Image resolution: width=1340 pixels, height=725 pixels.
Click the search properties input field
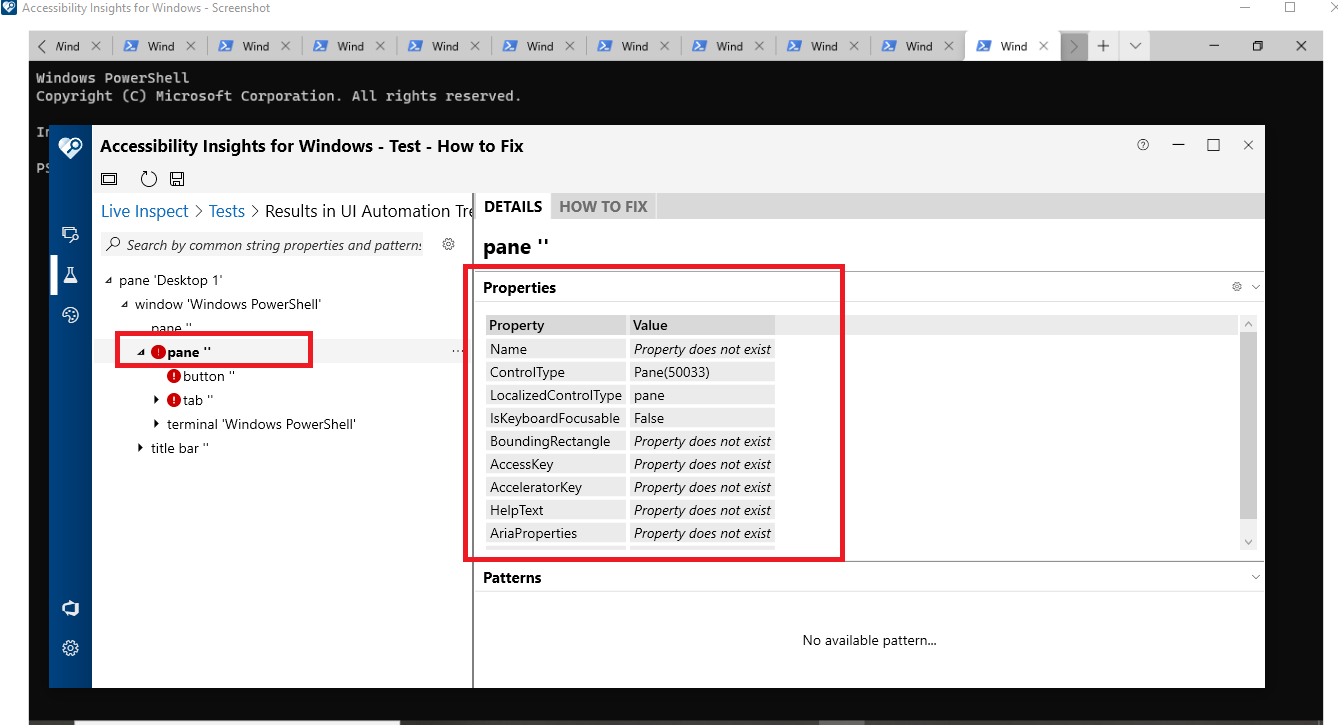270,244
